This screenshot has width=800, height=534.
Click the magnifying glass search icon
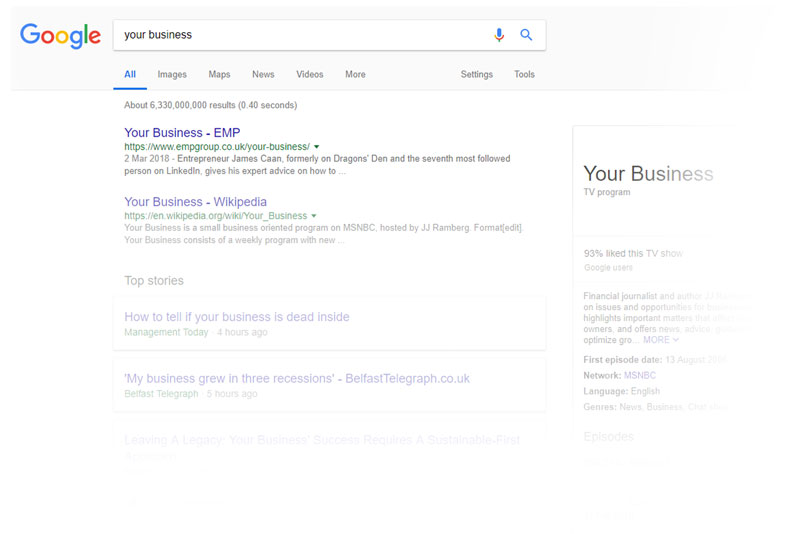pyautogui.click(x=526, y=35)
